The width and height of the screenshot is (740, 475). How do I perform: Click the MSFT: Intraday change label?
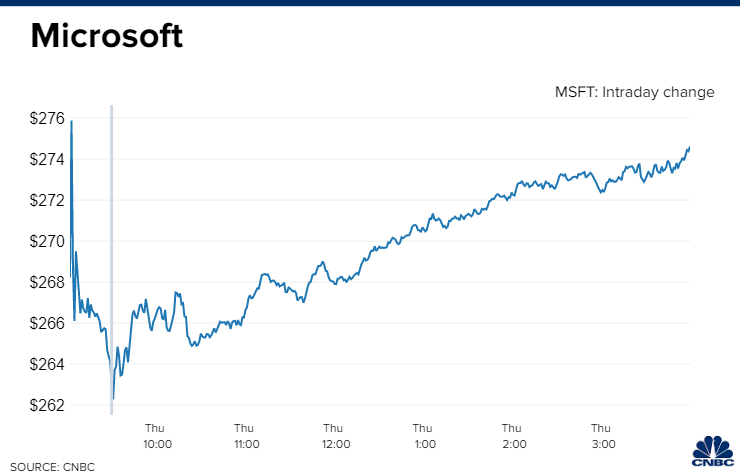[x=635, y=92]
